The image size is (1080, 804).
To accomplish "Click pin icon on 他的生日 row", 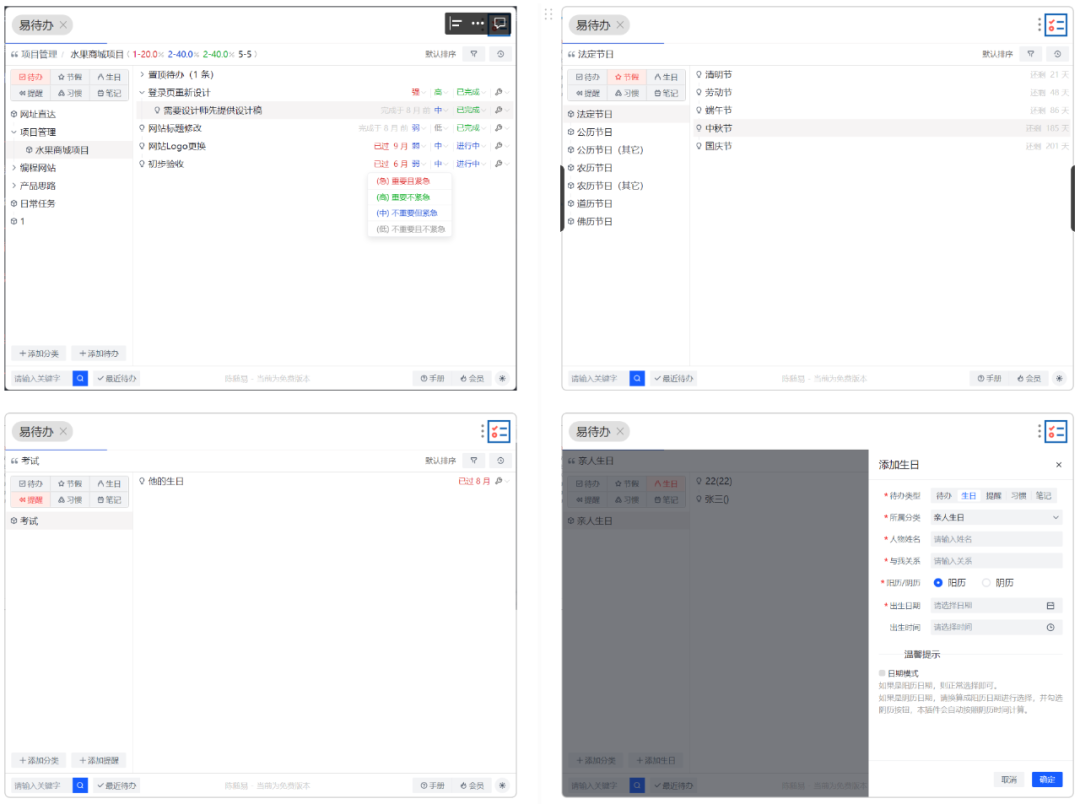I will [x=498, y=481].
